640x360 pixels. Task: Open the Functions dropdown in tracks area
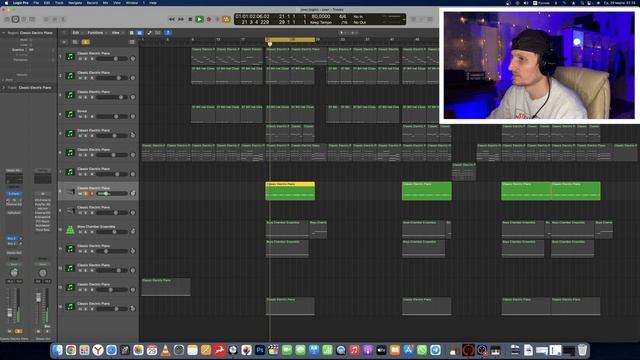tap(96, 33)
